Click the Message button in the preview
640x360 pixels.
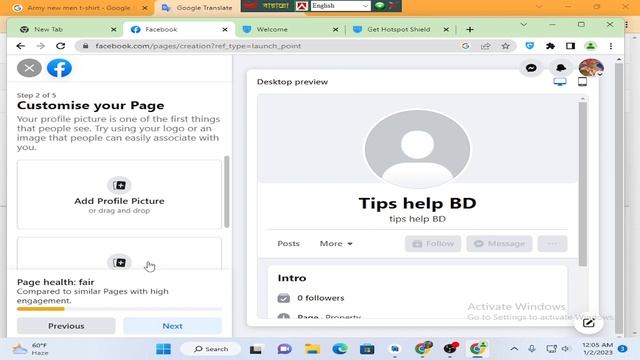(x=499, y=244)
